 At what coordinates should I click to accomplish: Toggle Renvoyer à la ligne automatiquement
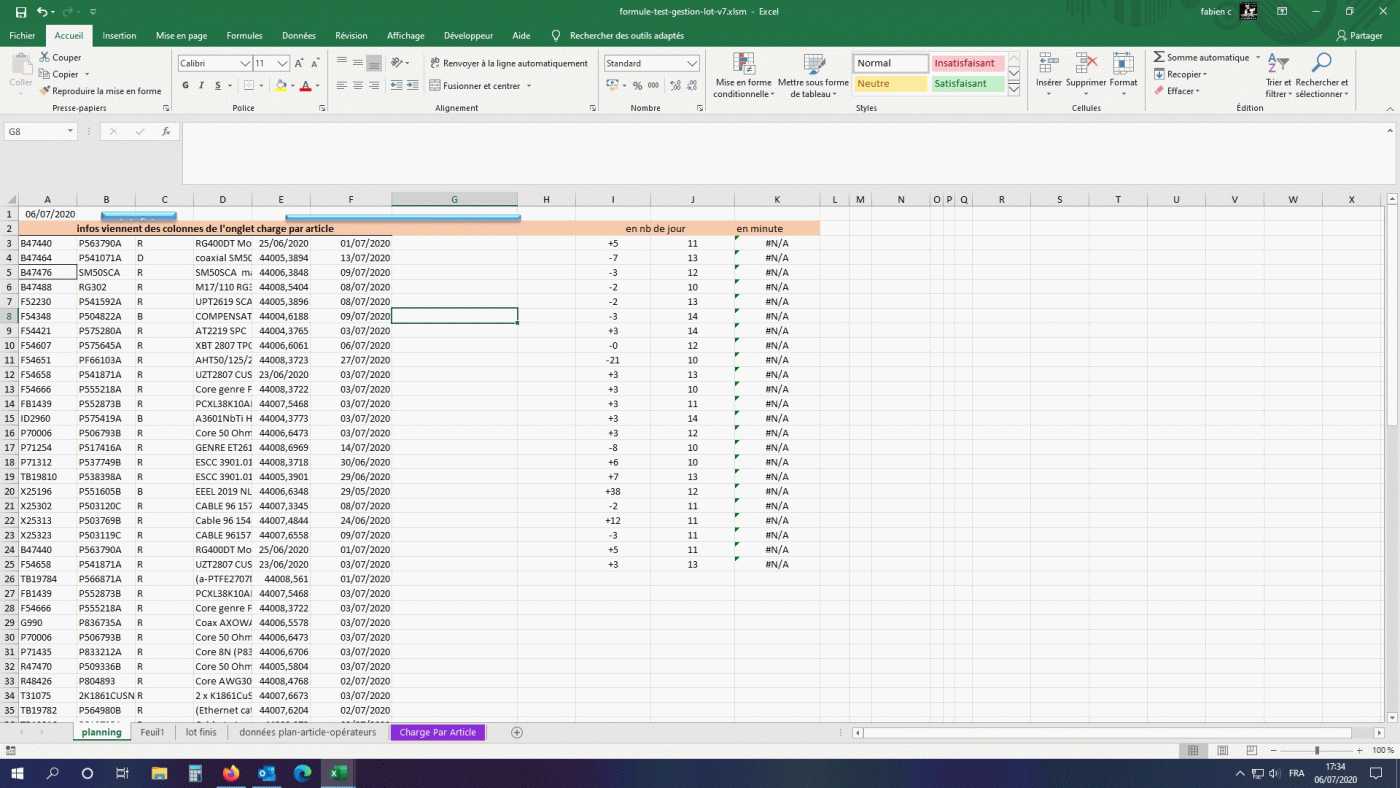click(x=508, y=63)
